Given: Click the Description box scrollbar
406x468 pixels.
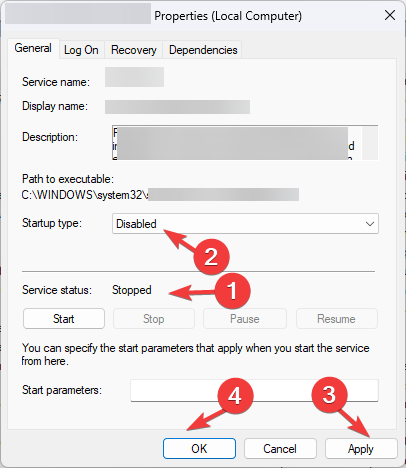Looking at the screenshot, I should click(x=370, y=143).
